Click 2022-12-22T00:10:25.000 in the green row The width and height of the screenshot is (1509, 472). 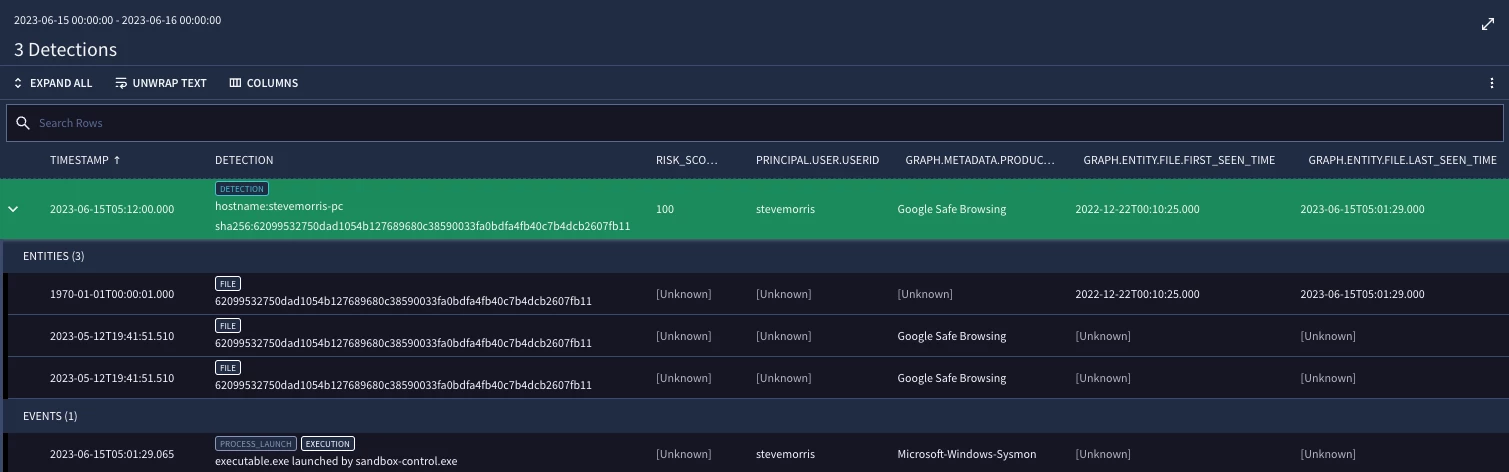[1137, 209]
